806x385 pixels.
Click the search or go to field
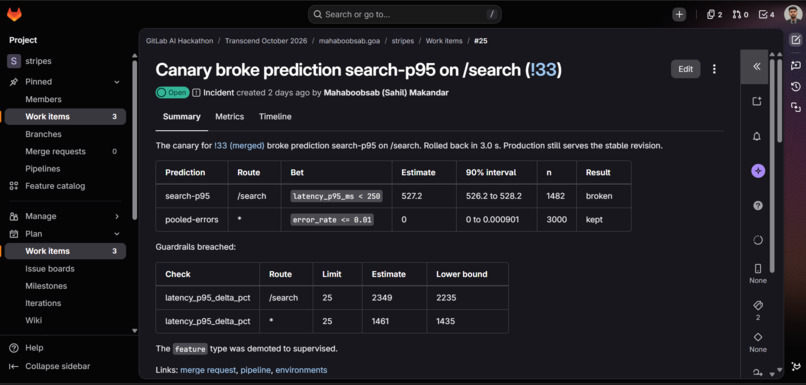405,14
